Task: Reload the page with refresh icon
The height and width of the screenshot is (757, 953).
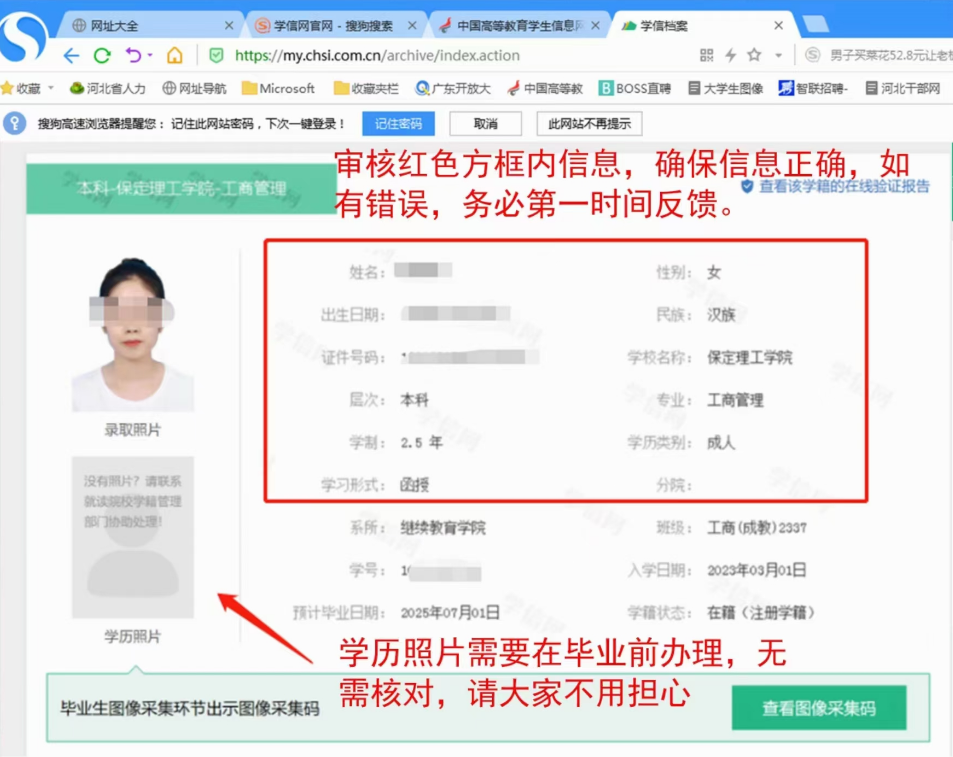Action: tap(101, 55)
